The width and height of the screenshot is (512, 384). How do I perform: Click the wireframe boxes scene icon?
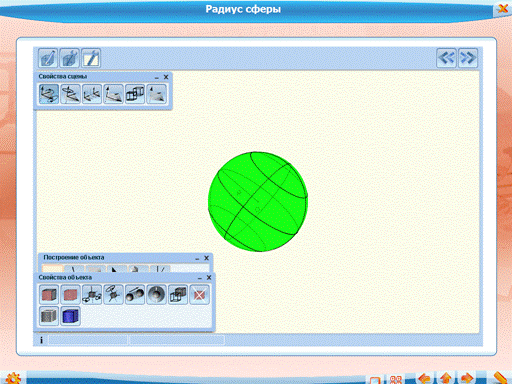coord(135,94)
